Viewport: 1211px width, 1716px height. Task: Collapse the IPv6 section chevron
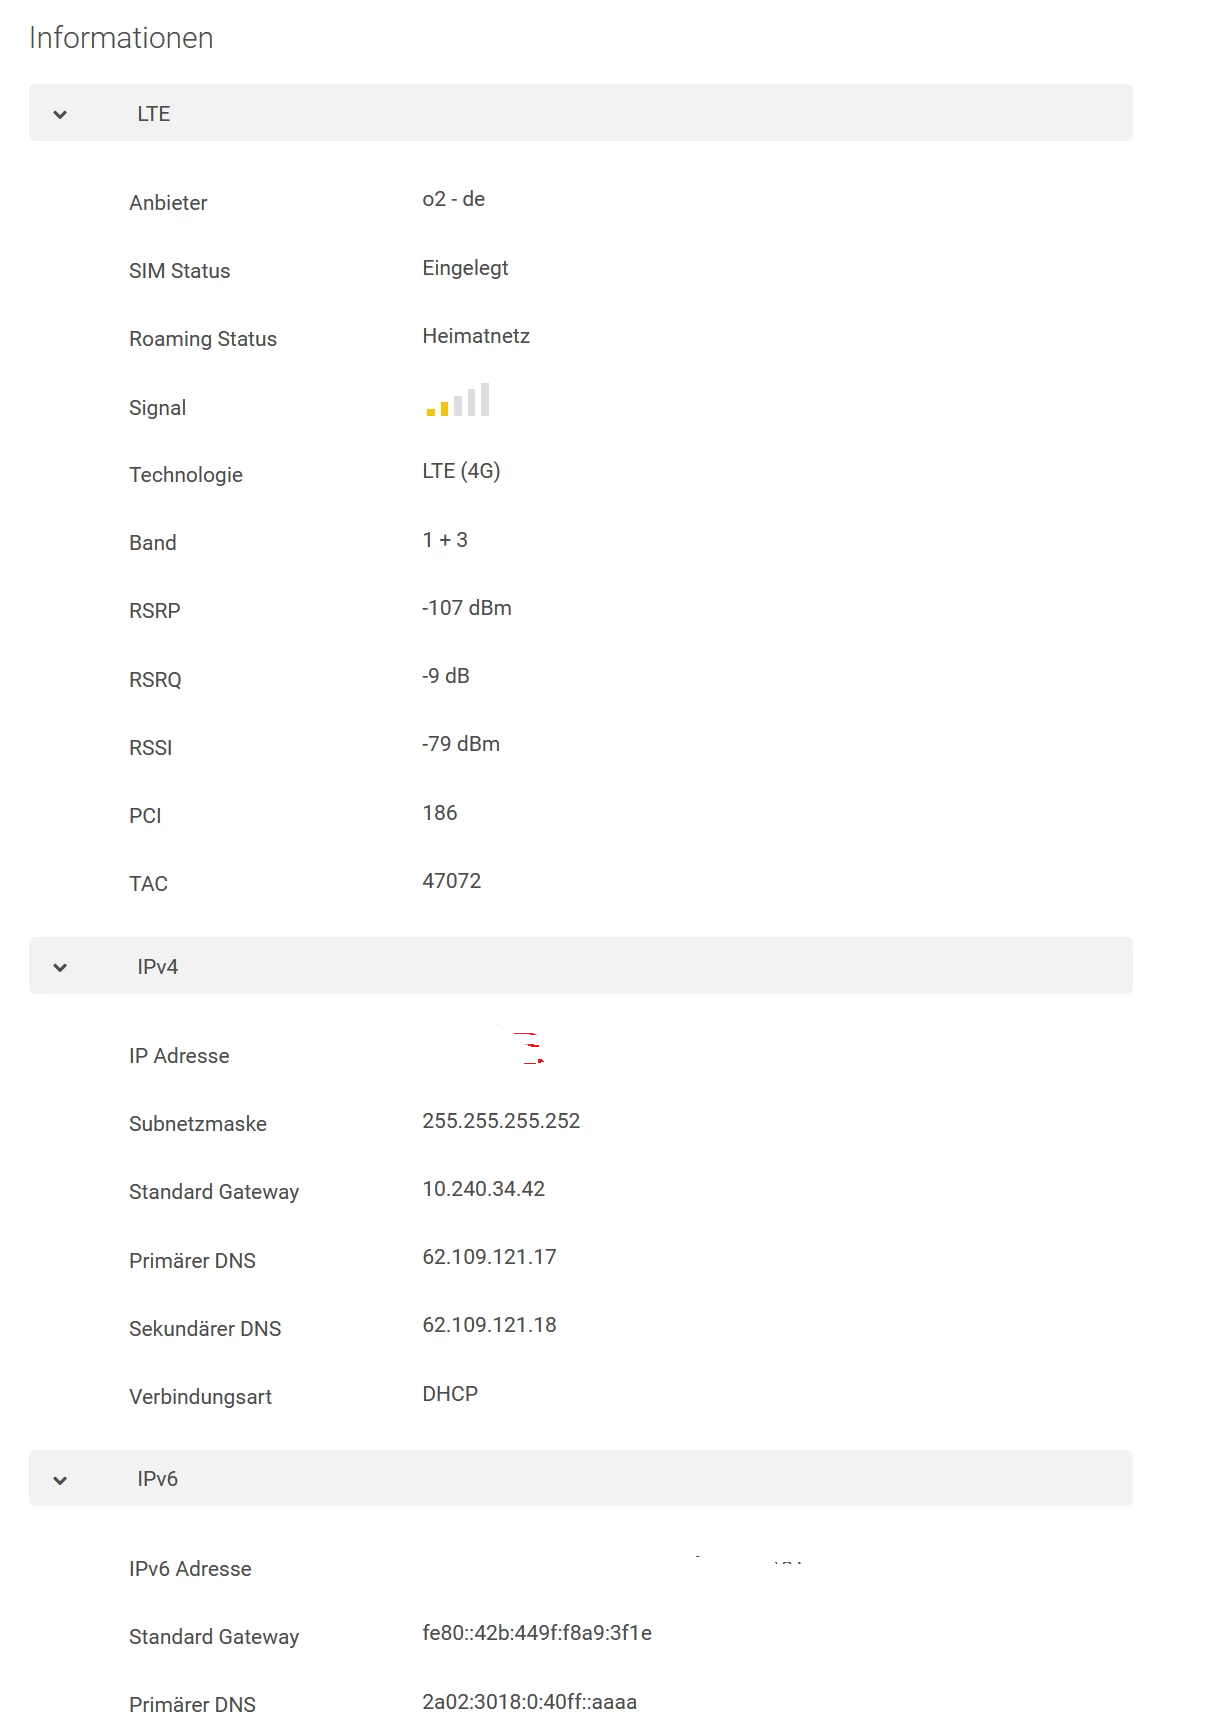60,1479
